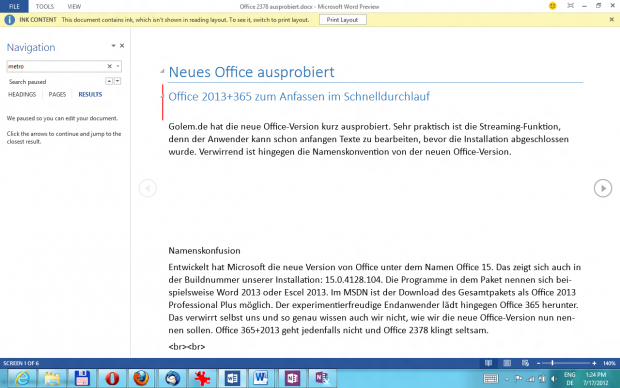The width and height of the screenshot is (620, 388).
Task: Open the battery power tray icon
Action: pos(542,379)
